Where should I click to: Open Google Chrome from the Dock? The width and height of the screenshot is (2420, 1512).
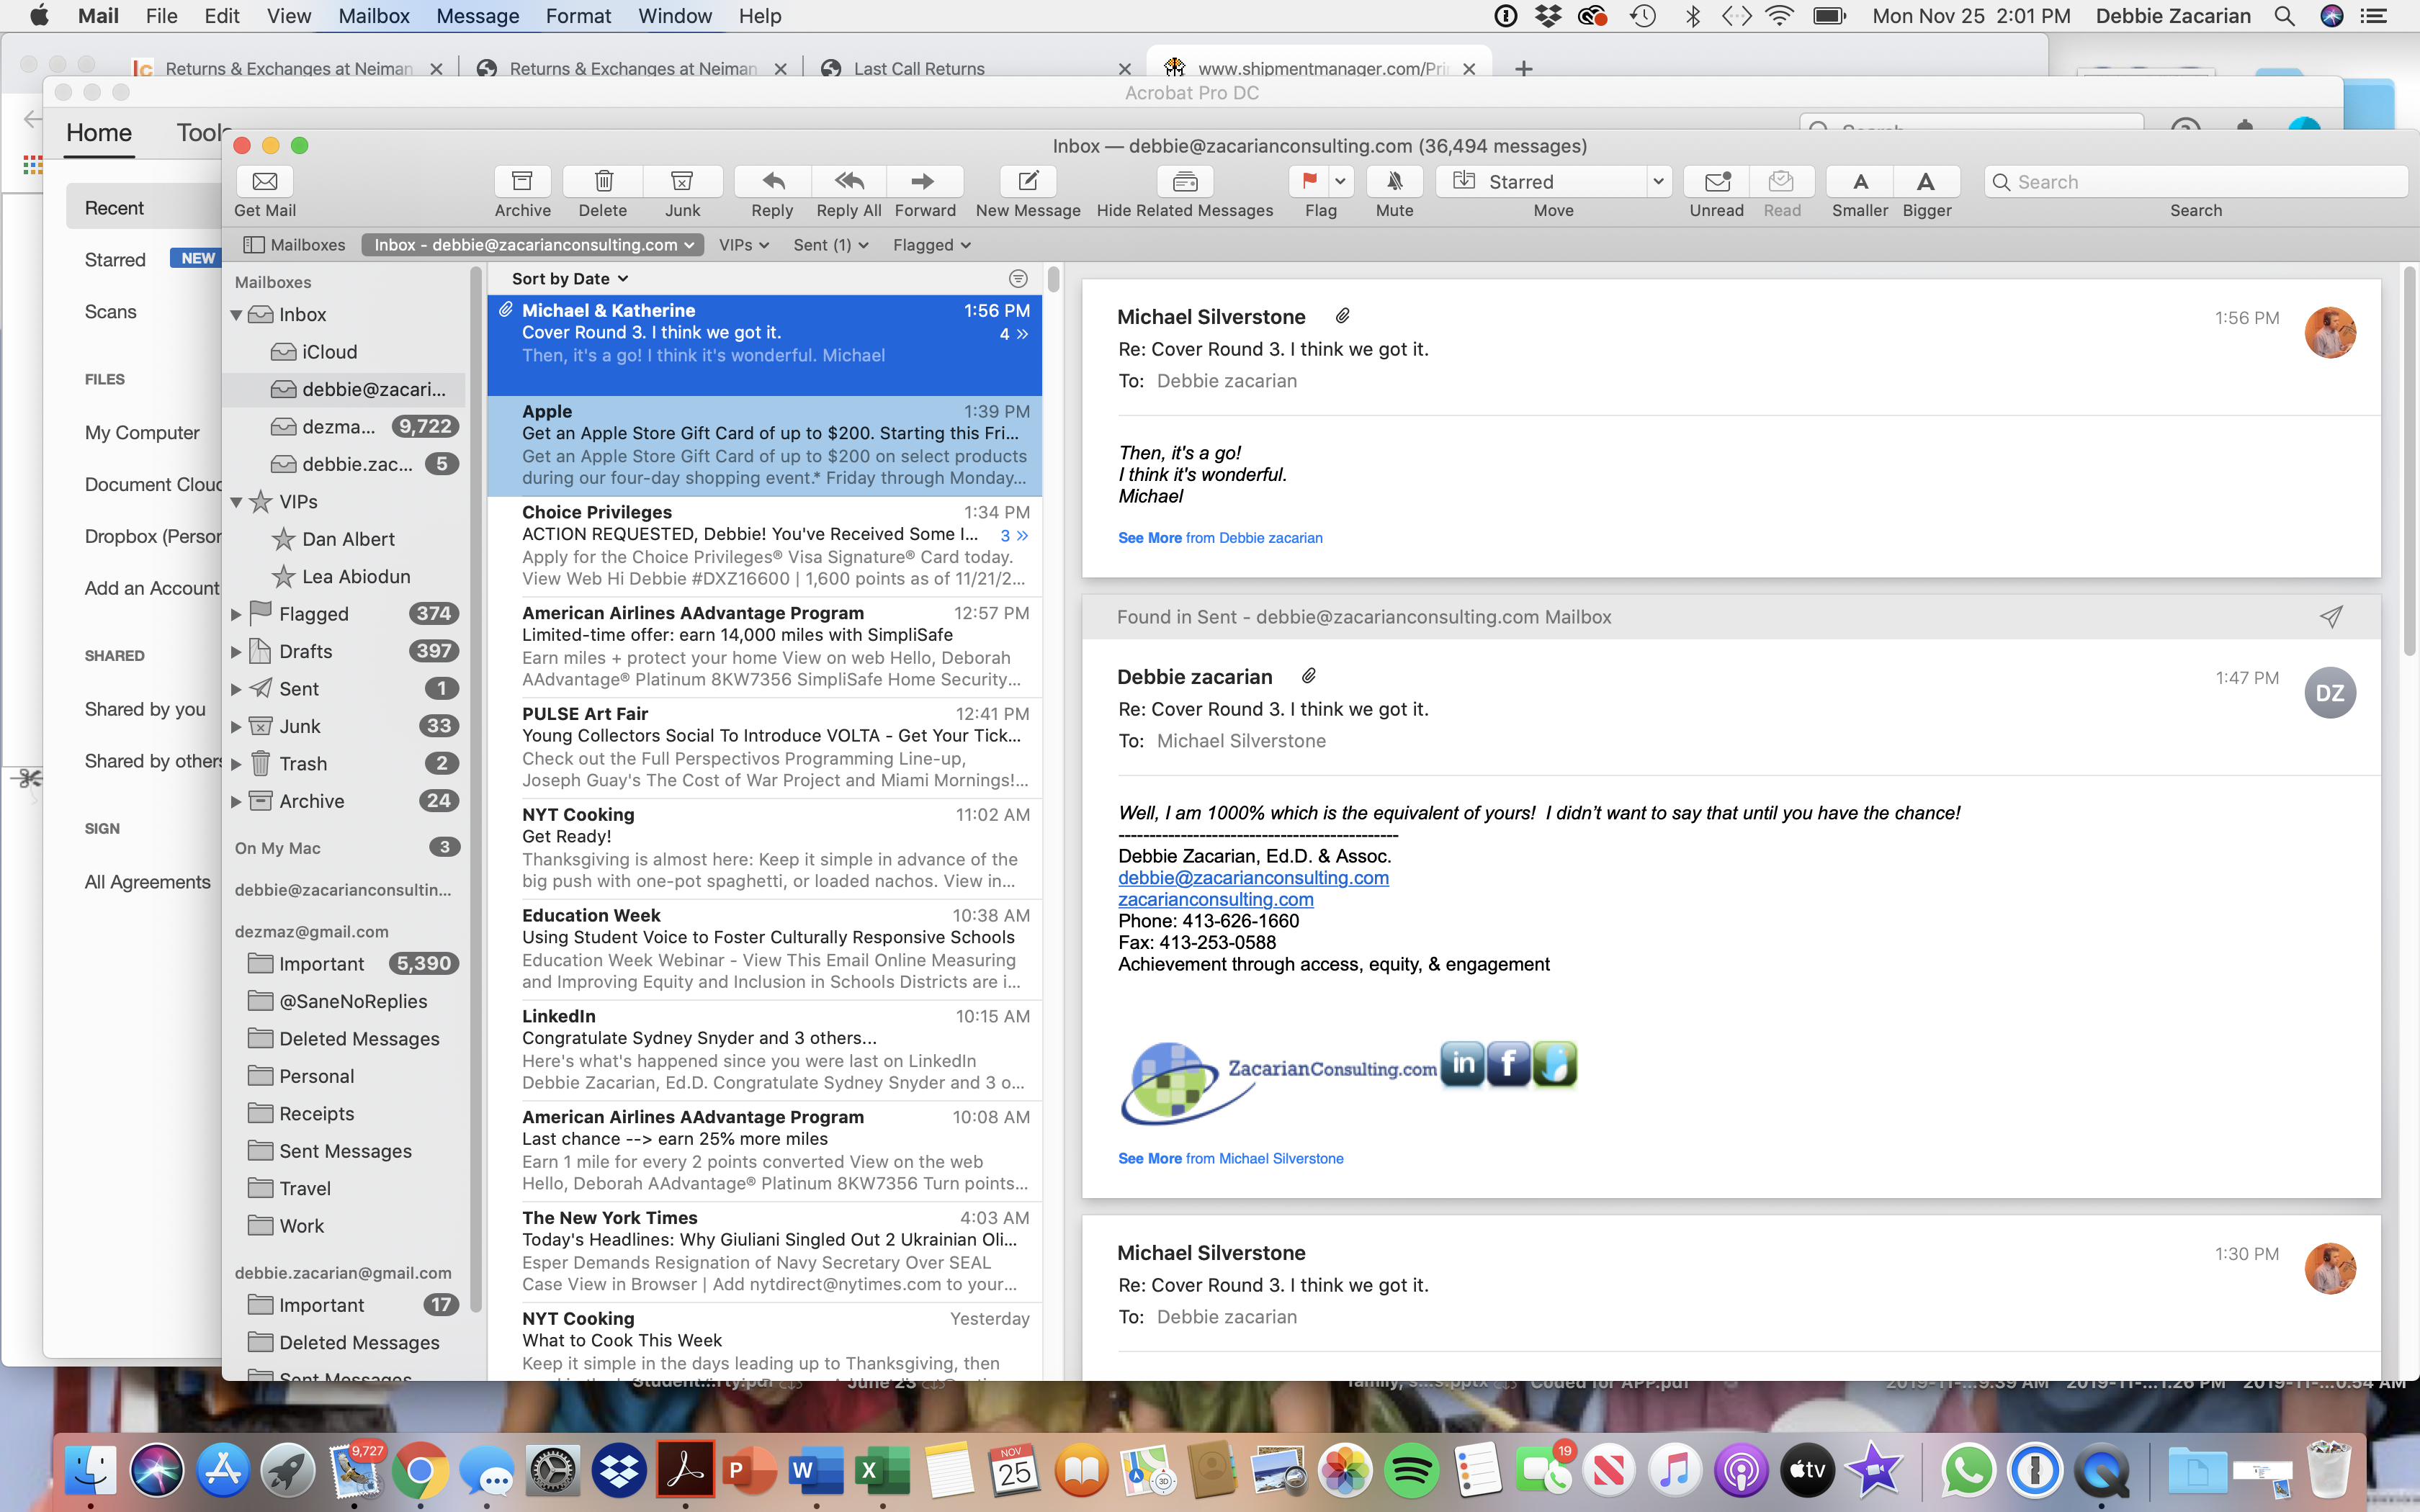(x=420, y=1470)
